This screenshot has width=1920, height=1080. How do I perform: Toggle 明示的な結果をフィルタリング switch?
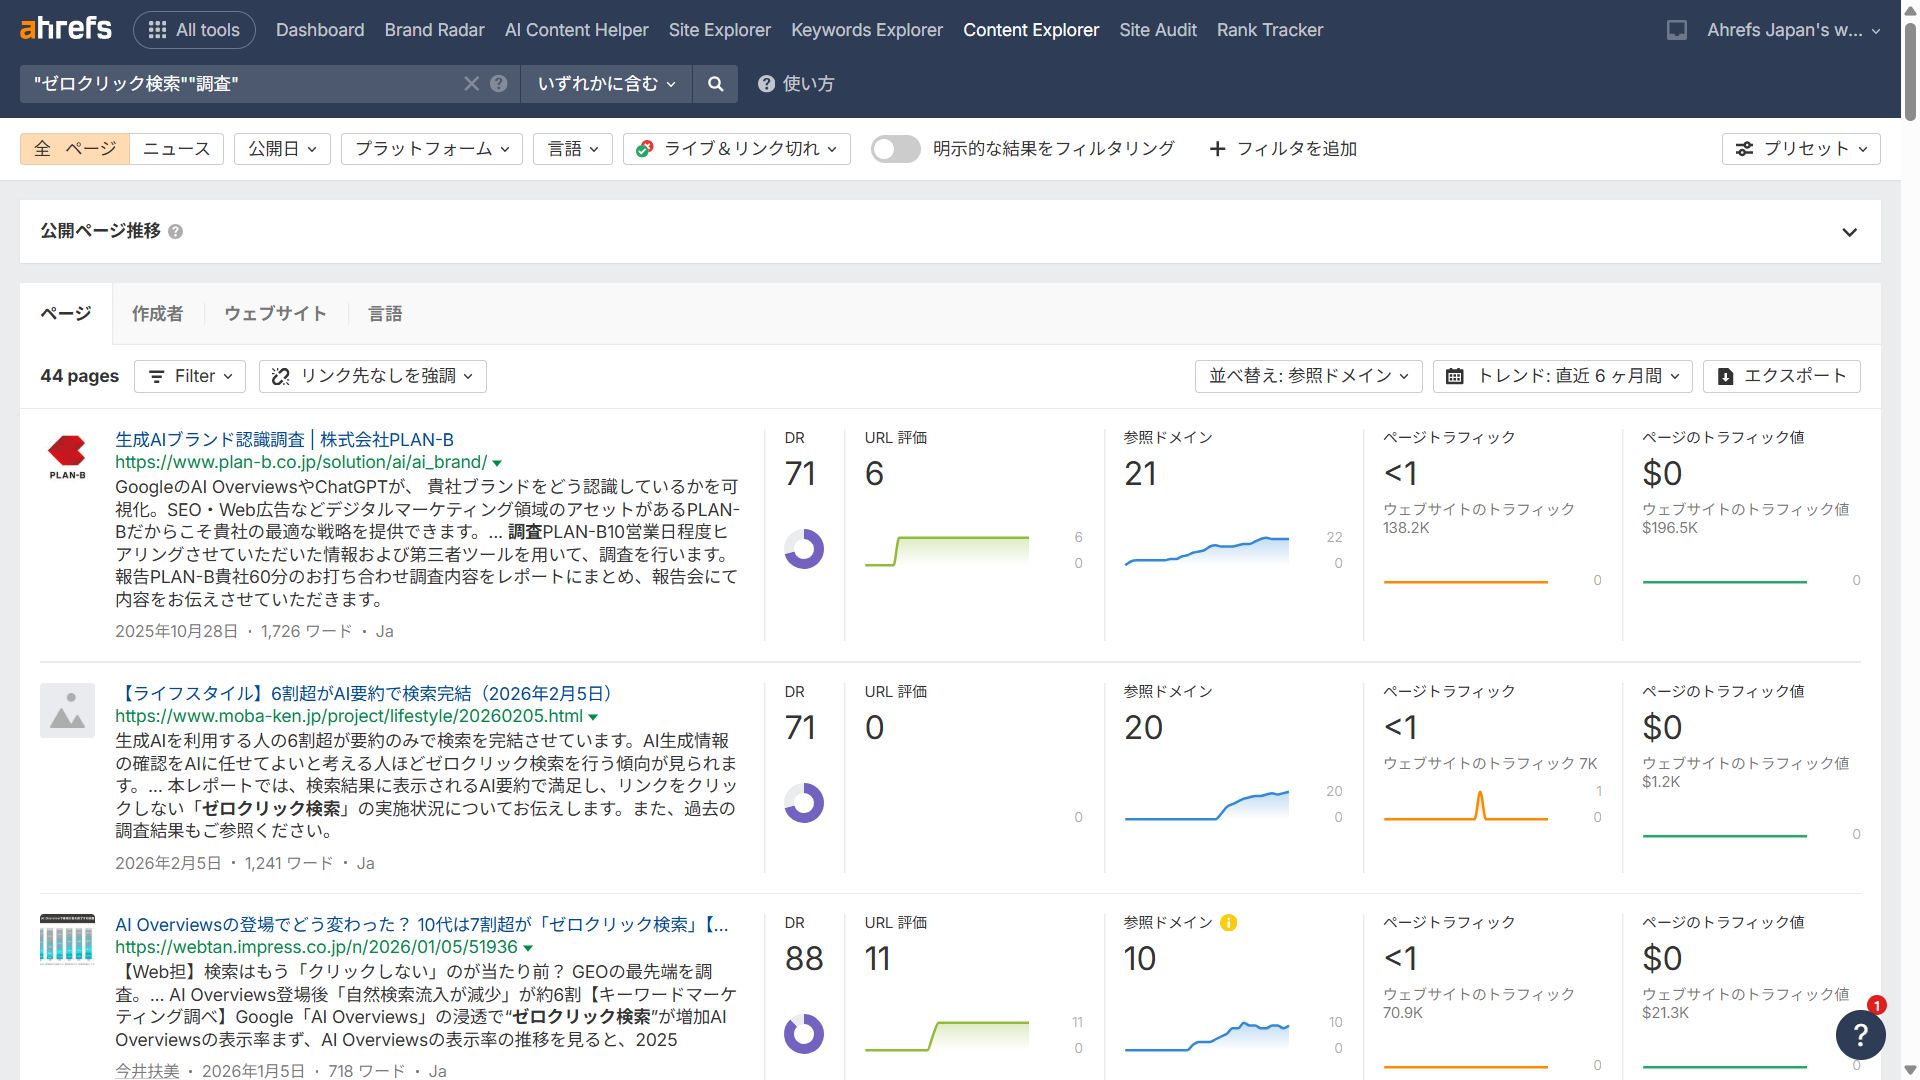pyautogui.click(x=895, y=149)
